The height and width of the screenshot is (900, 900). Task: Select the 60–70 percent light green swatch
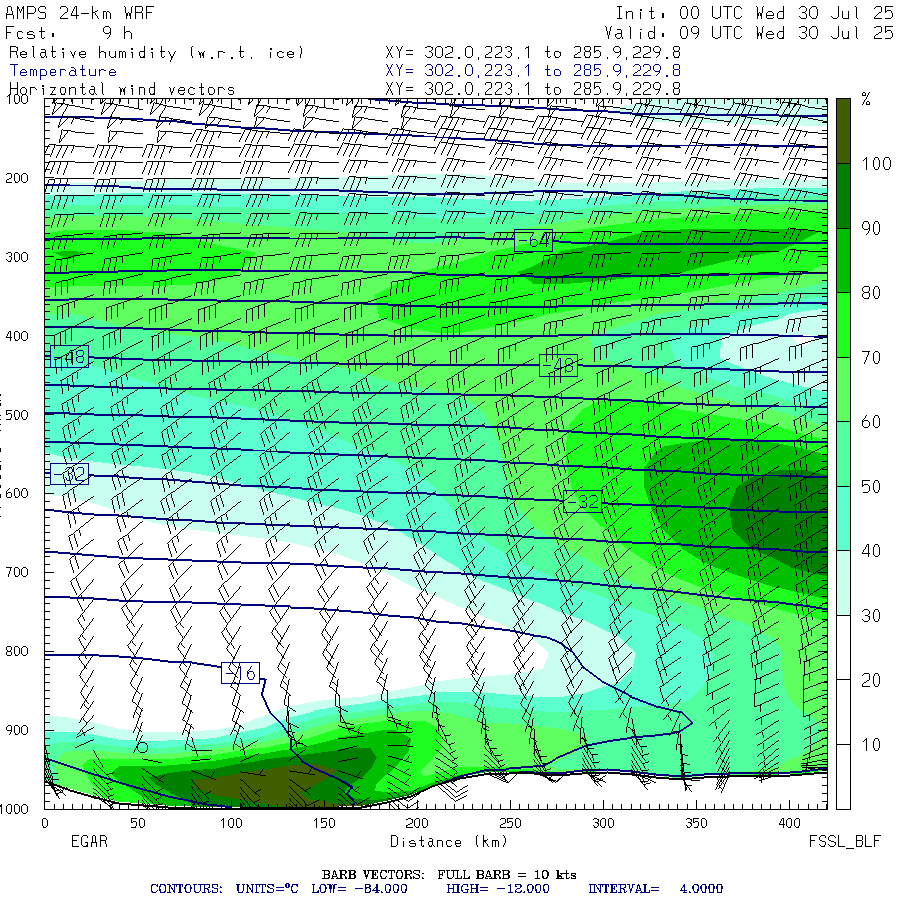pos(843,389)
